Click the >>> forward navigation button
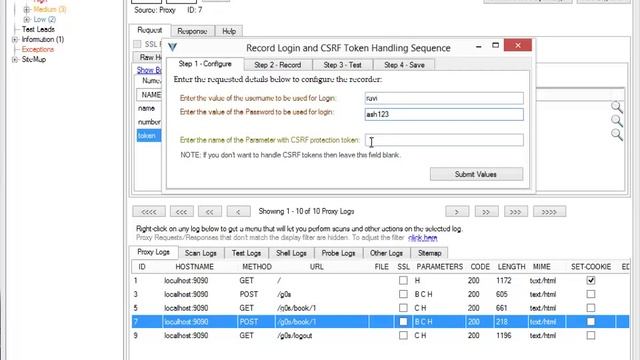Image resolution: width=640 pixels, height=360 pixels. point(516,211)
